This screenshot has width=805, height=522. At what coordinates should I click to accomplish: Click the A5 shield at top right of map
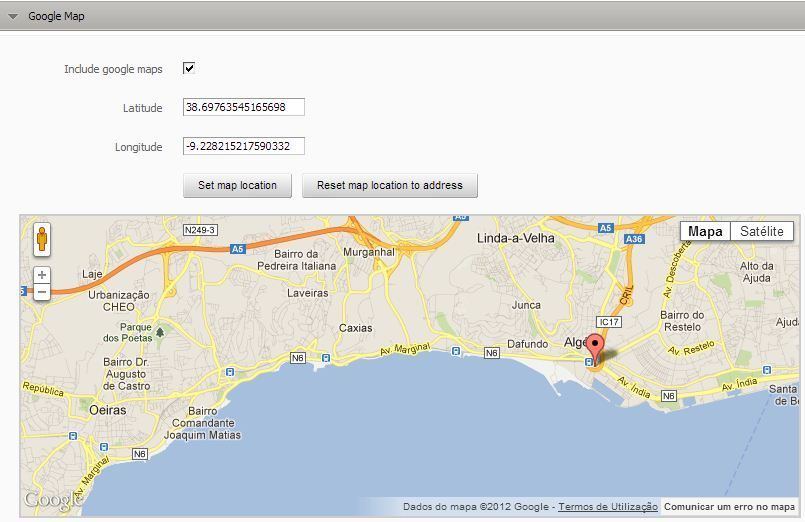606,228
